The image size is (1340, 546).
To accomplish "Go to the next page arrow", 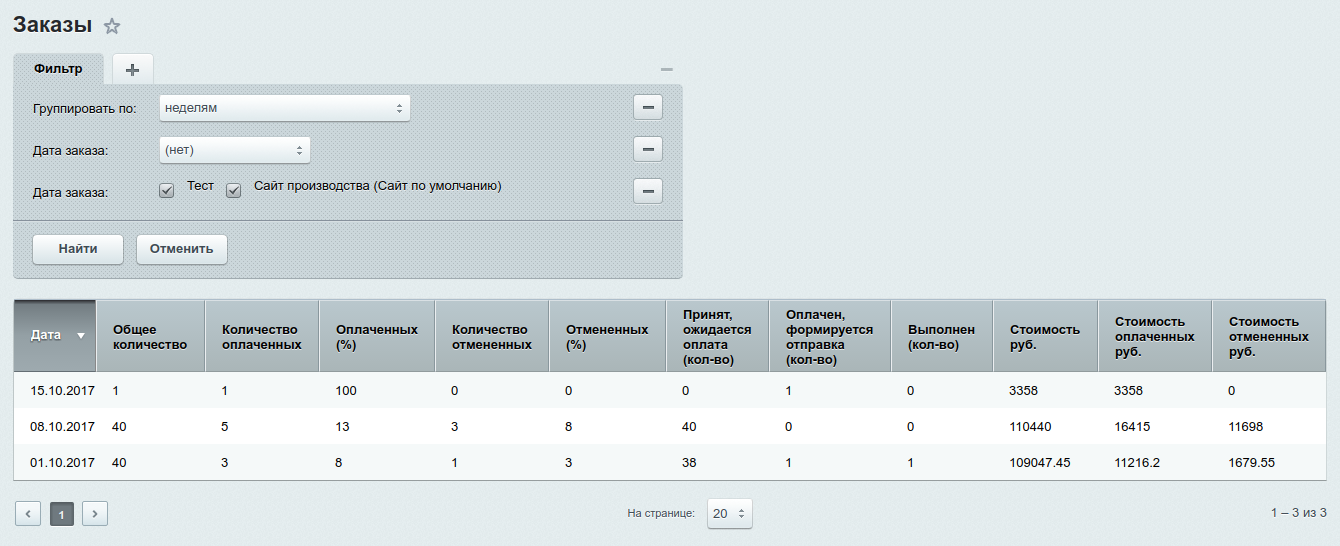I will [x=95, y=514].
